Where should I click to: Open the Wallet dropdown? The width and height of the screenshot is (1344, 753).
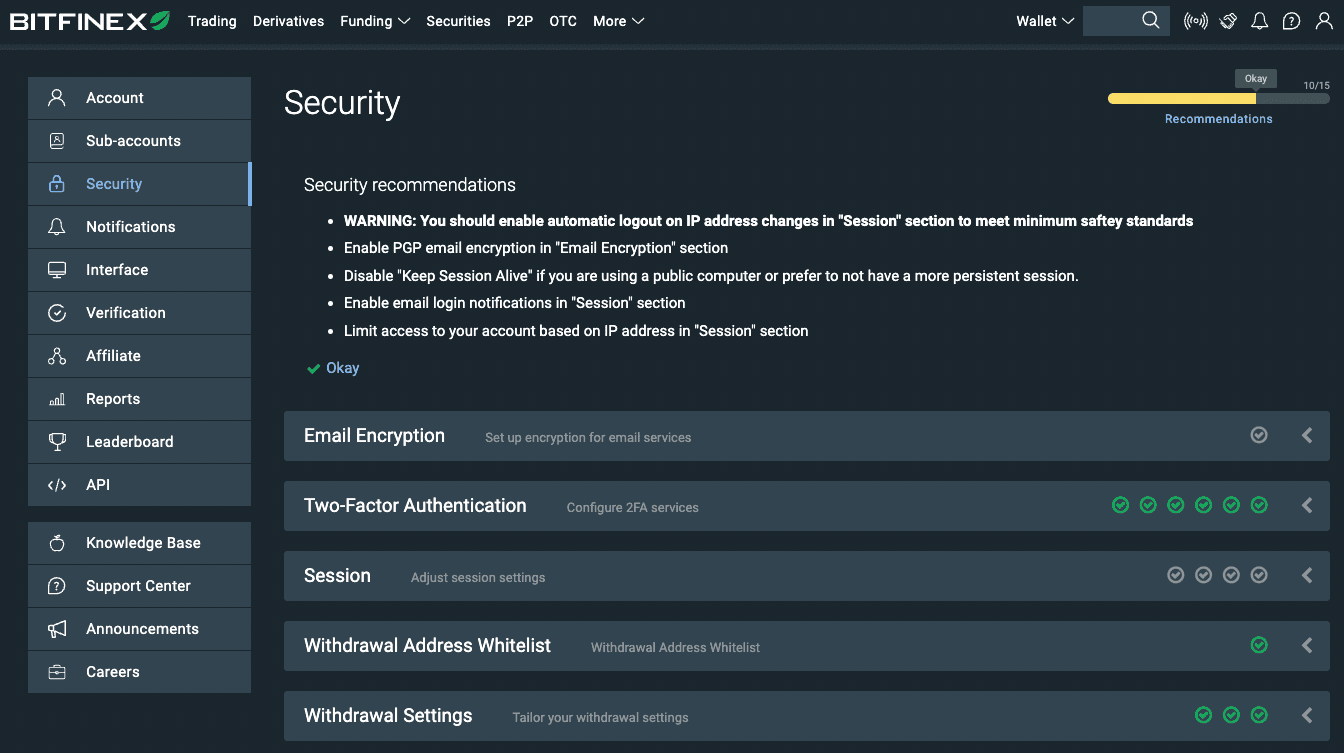(x=1045, y=21)
